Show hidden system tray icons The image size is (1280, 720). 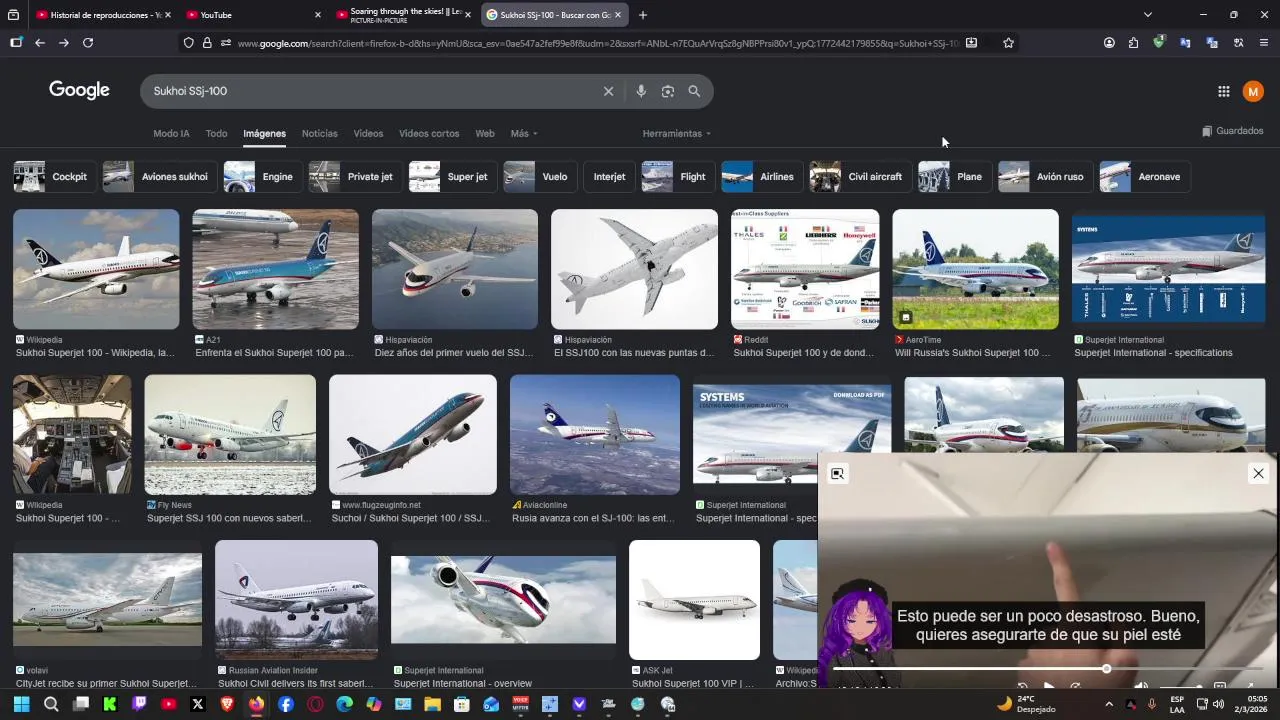[1109, 704]
